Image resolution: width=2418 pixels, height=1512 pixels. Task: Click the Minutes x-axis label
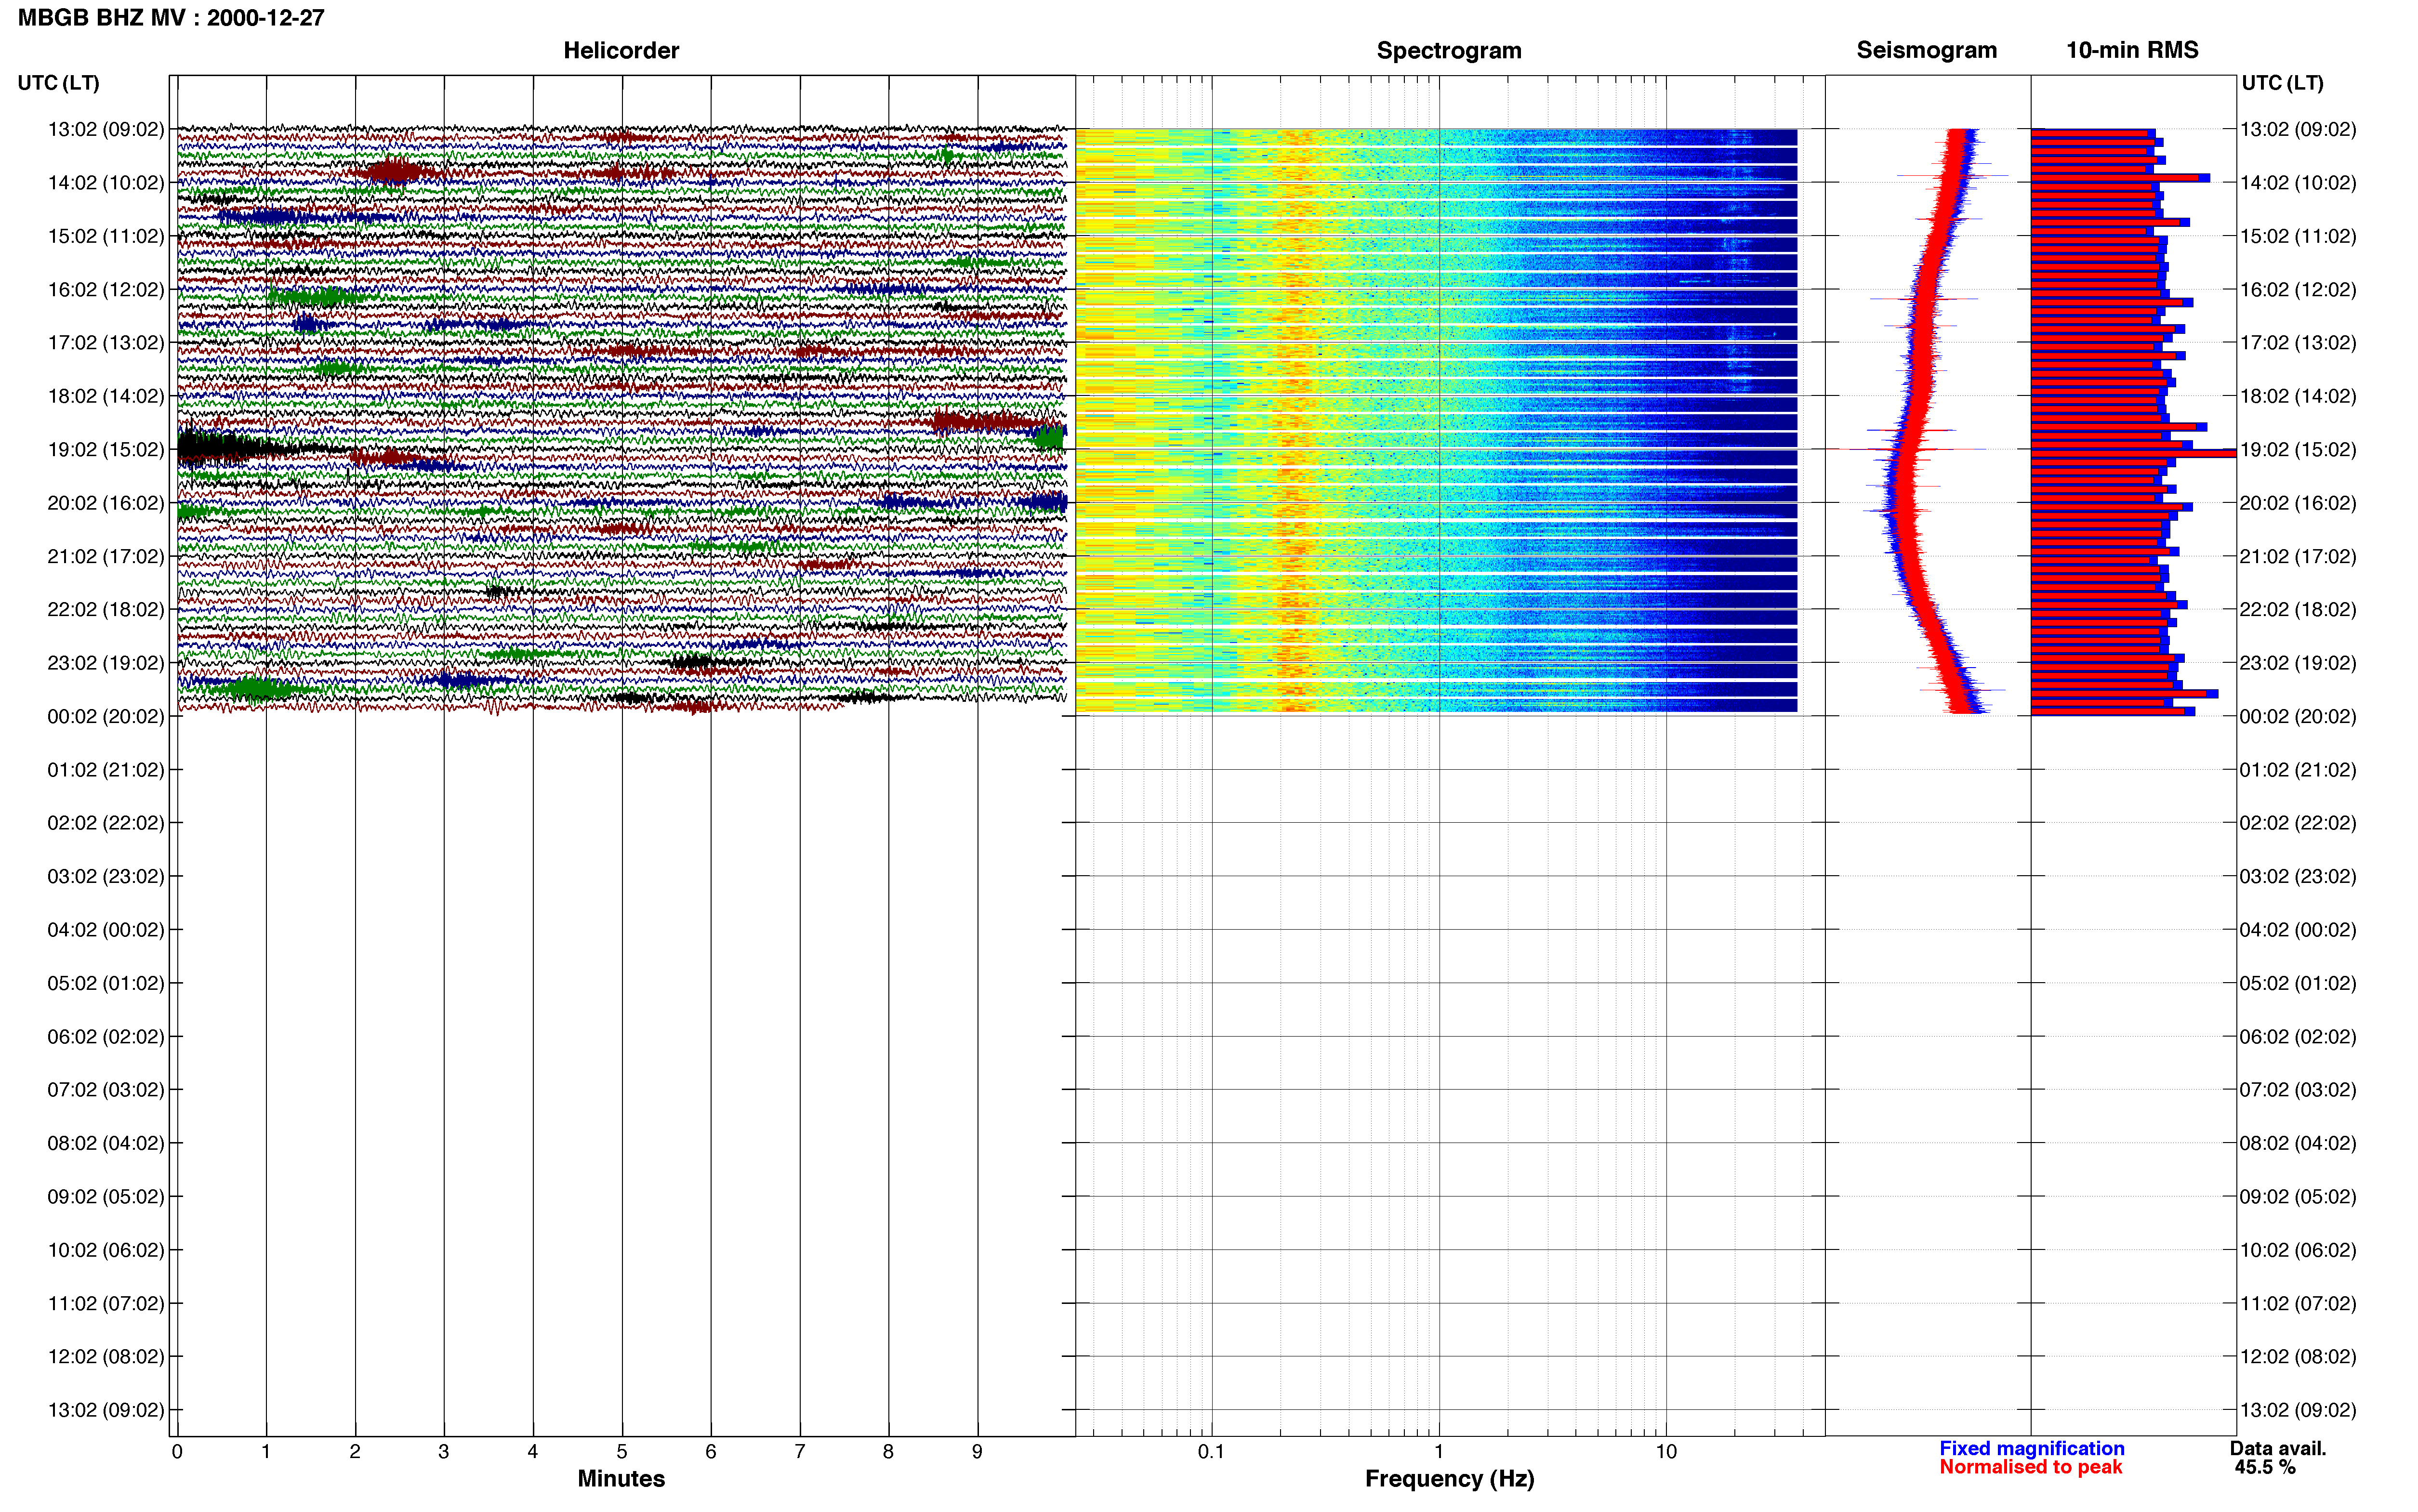(621, 1478)
